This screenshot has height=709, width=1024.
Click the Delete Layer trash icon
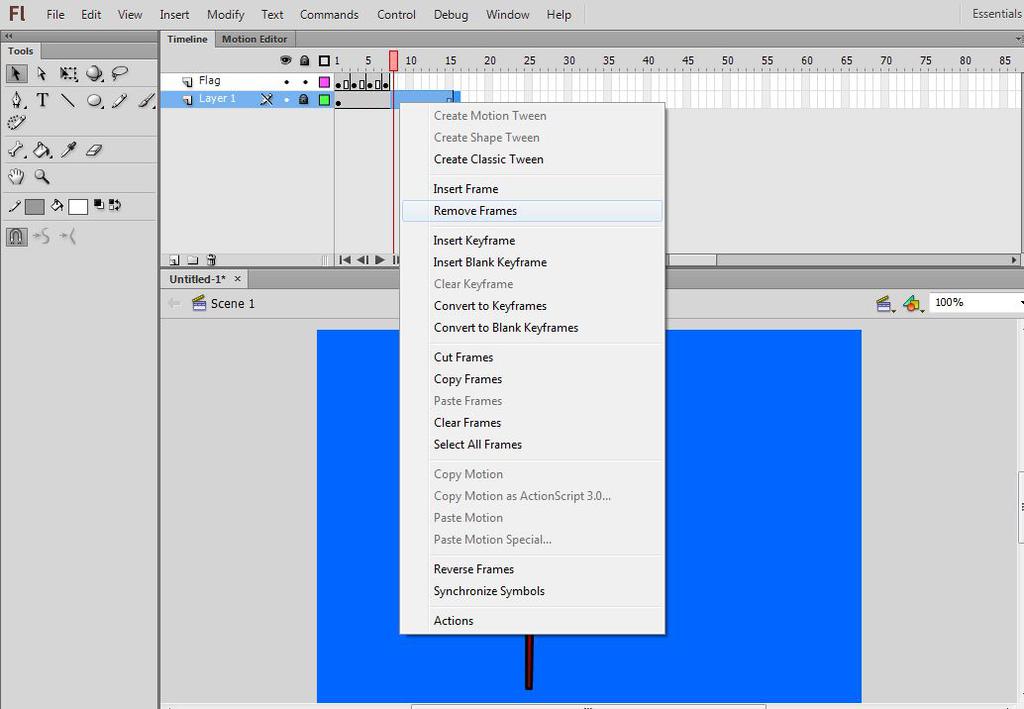pyautogui.click(x=210, y=260)
